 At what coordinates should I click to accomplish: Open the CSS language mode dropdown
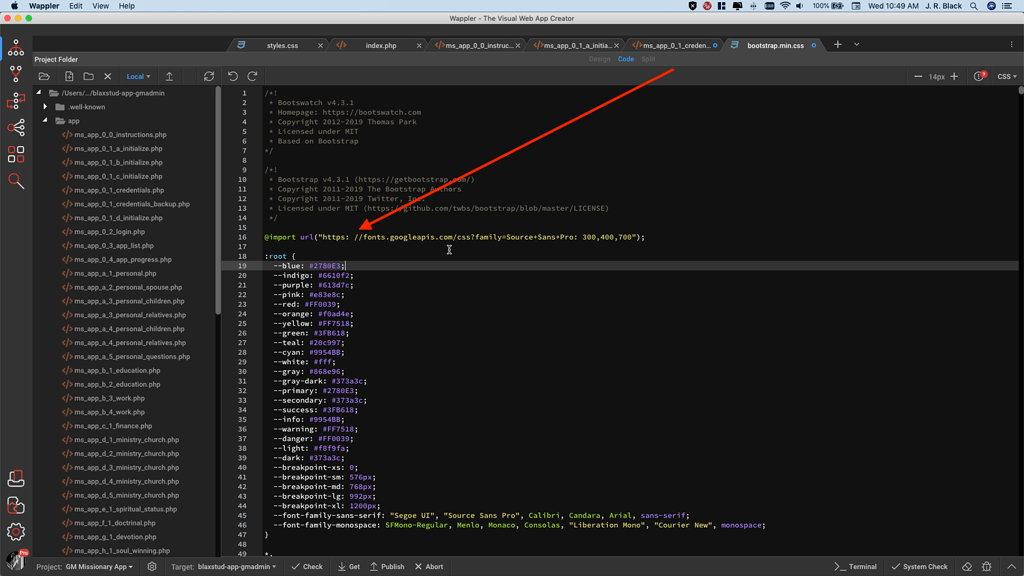click(1005, 75)
